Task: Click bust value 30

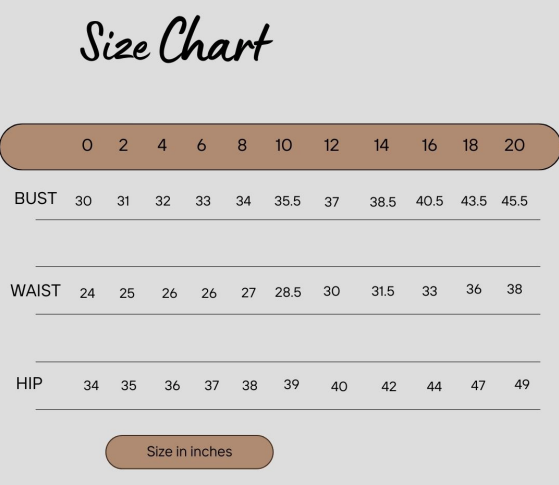Action: pos(83,201)
